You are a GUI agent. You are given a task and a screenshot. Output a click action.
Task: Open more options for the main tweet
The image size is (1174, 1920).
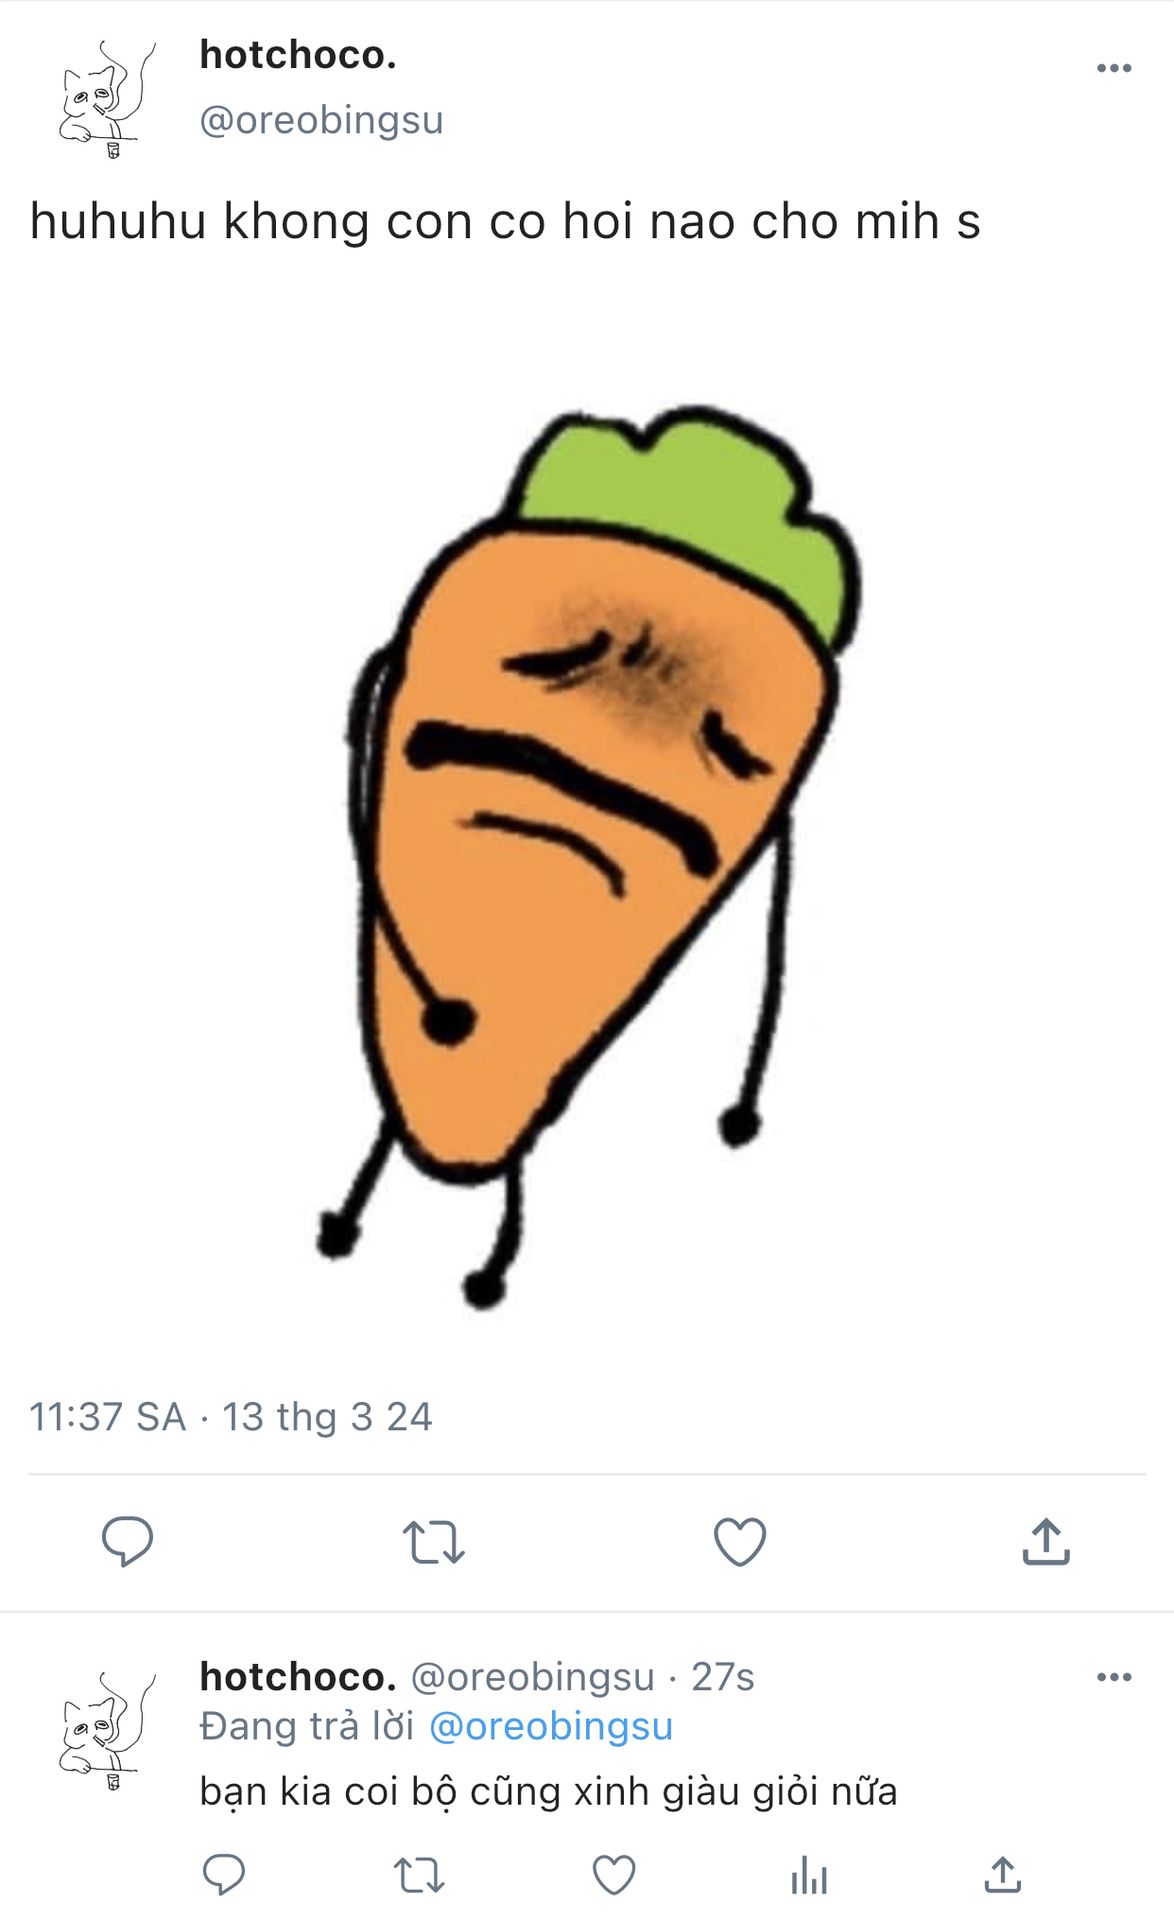[x=1114, y=68]
